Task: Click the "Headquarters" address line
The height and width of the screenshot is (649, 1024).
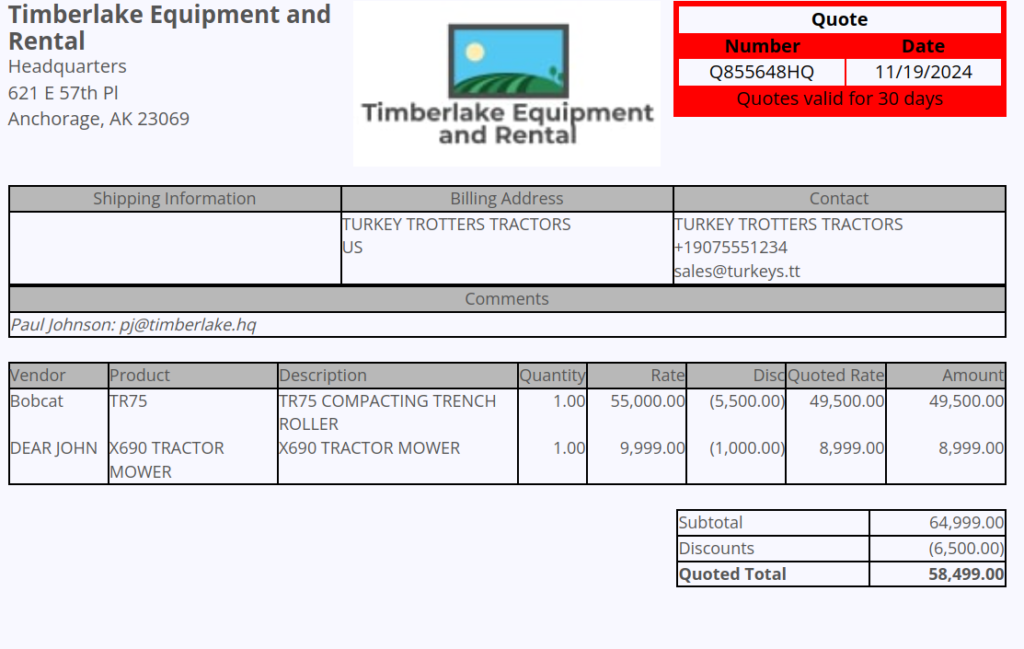Action: coord(67,67)
